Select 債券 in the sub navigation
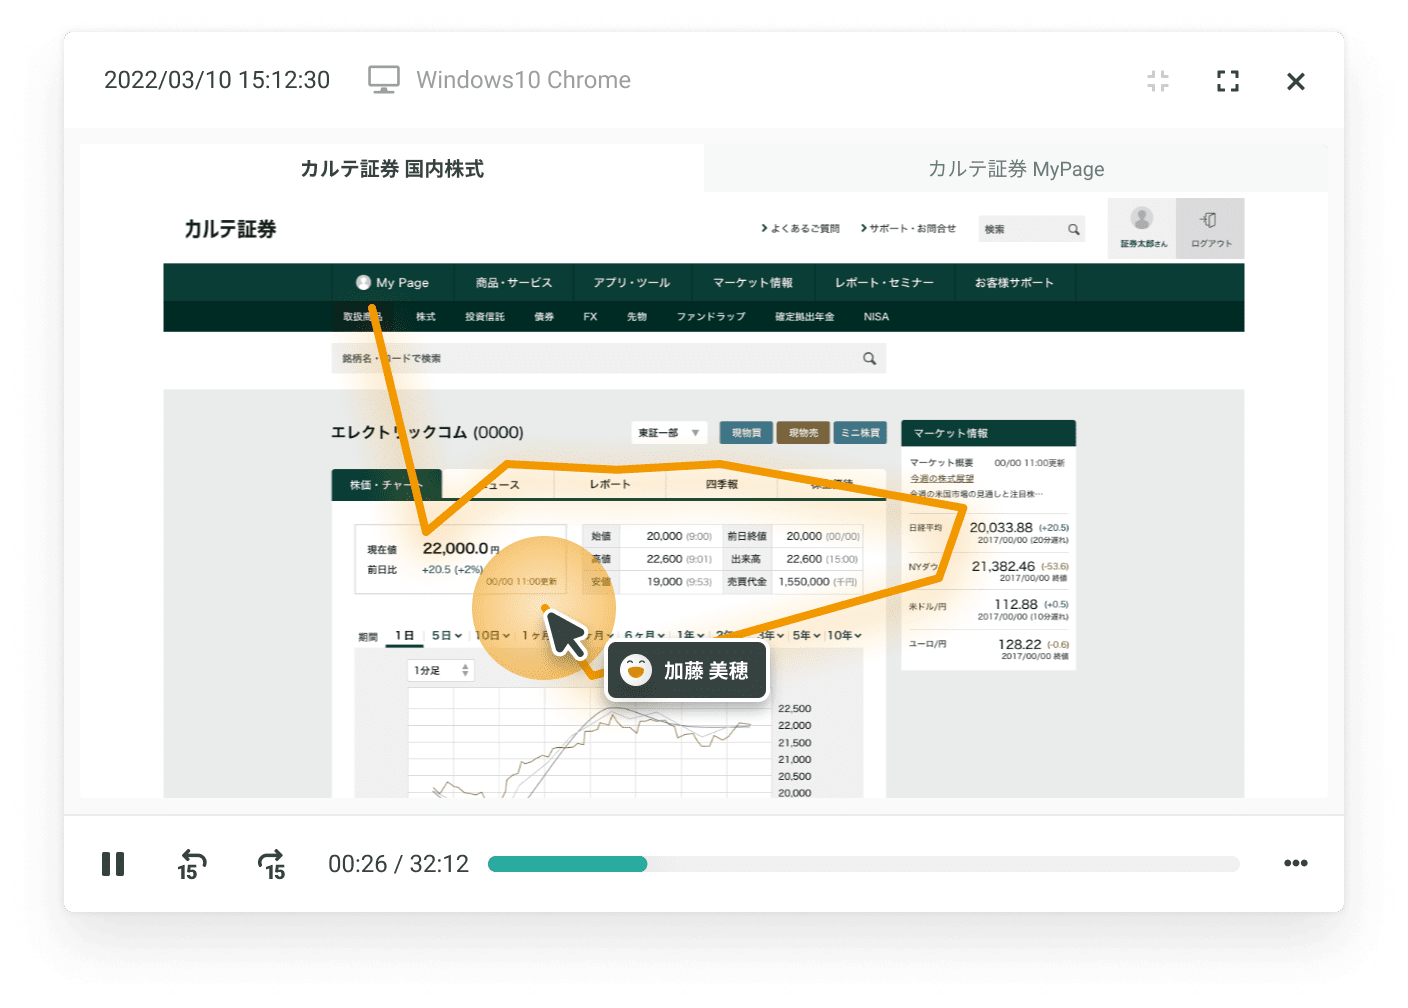 (x=544, y=317)
